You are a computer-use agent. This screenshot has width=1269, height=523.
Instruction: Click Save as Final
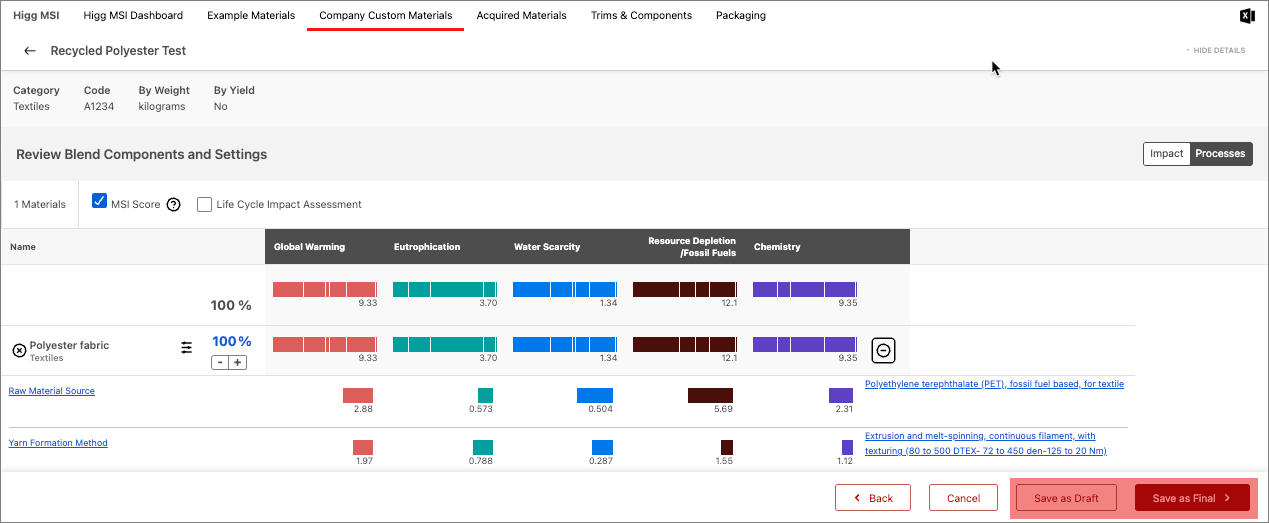1192,498
